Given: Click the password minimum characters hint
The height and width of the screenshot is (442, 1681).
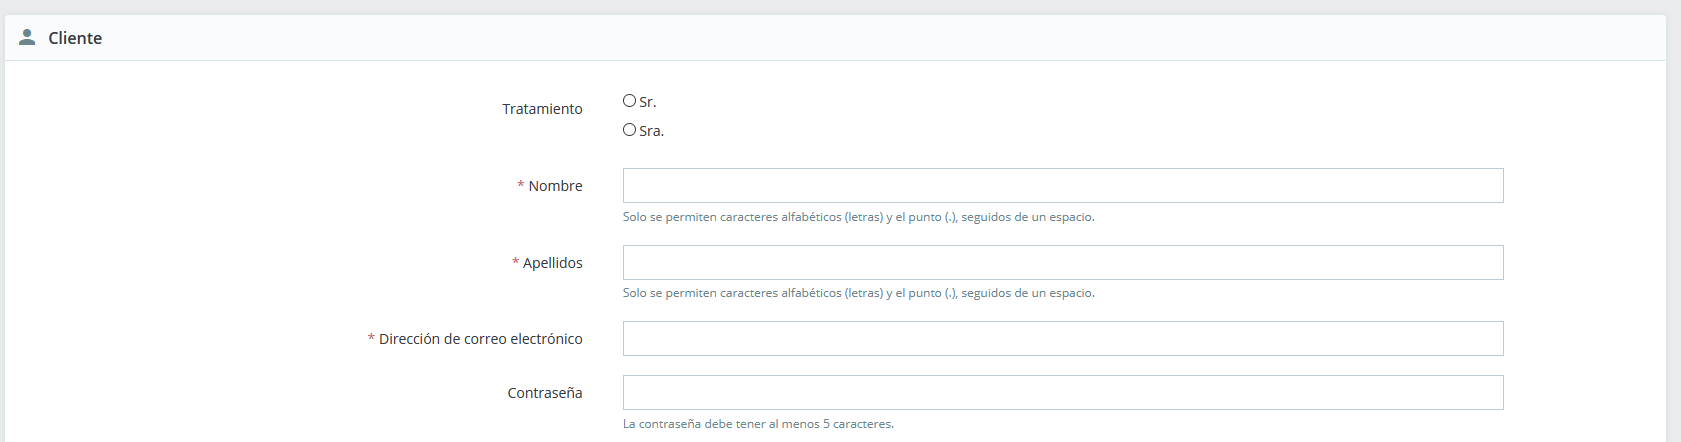Looking at the screenshot, I should 758,424.
